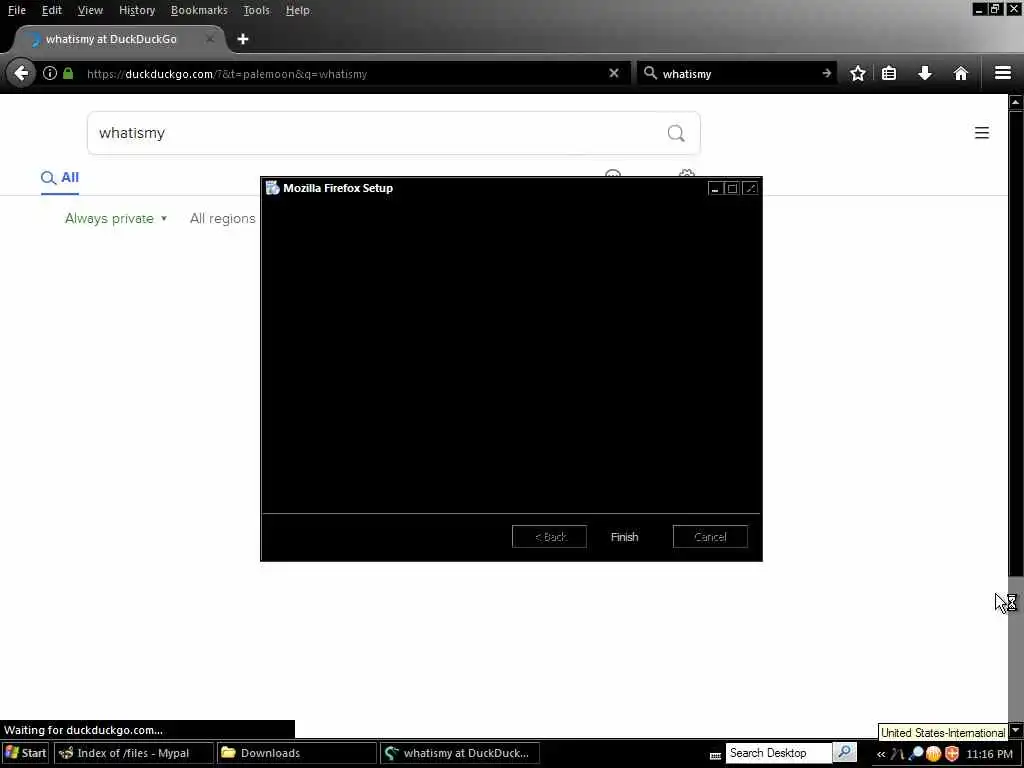Screen dimensions: 1024x768
Task: Close the whatismy at DuckDuckGo tab
Action: tap(210, 39)
